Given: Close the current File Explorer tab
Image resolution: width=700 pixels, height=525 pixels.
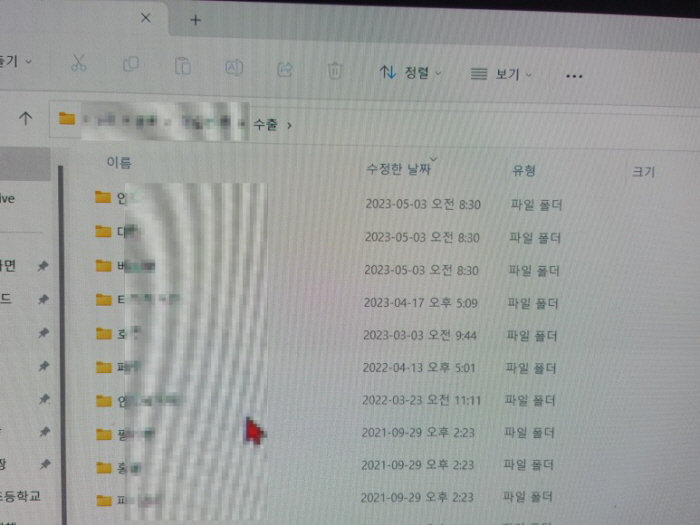Looking at the screenshot, I should pos(146,18).
